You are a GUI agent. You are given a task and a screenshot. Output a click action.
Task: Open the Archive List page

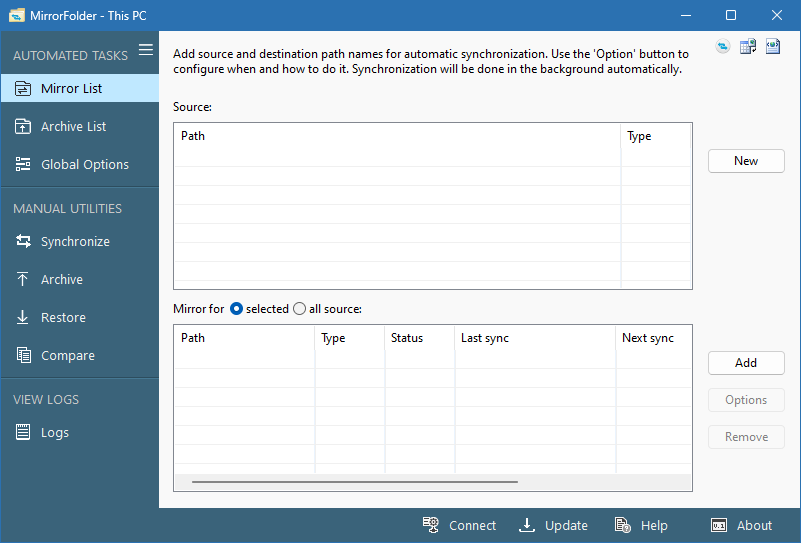[x=80, y=126]
